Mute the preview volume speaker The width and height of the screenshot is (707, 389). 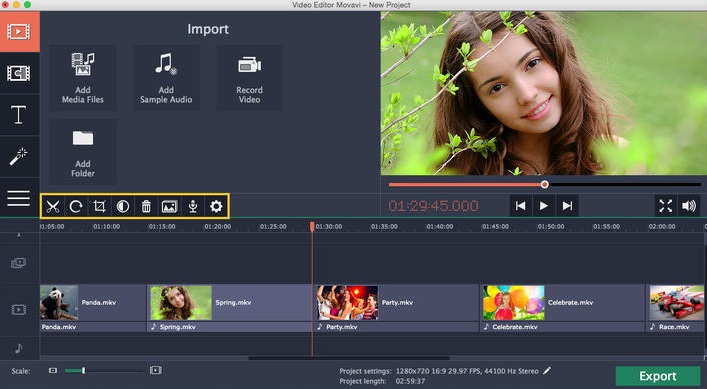pos(689,206)
